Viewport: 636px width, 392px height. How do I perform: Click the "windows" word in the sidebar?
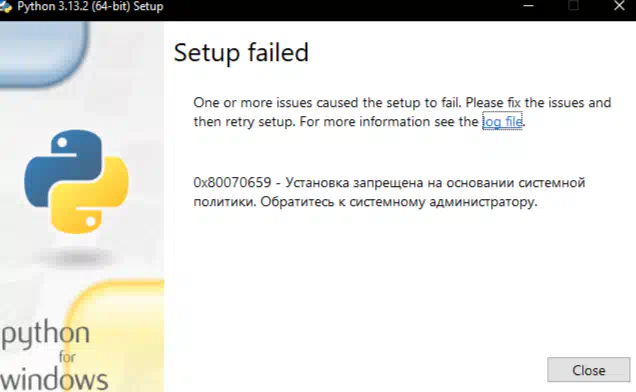[x=54, y=380]
